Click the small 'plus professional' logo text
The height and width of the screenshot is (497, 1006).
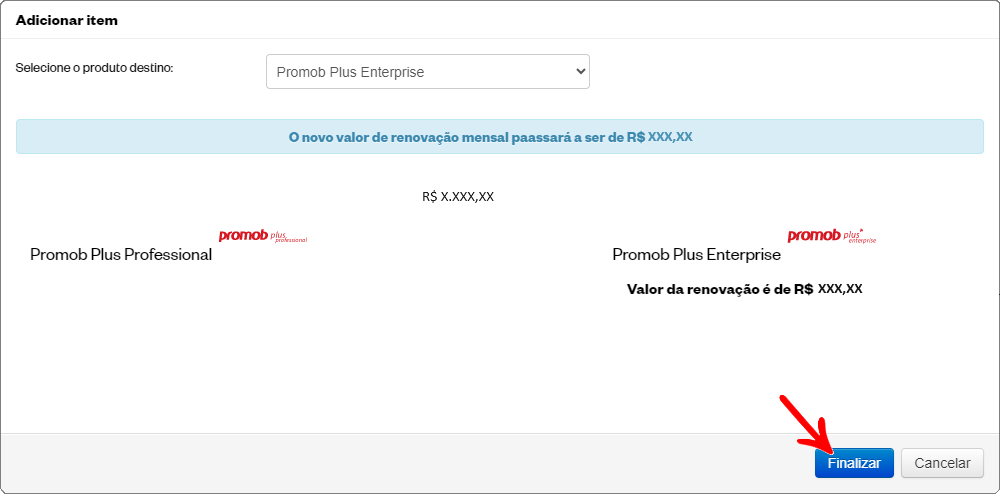pos(289,239)
